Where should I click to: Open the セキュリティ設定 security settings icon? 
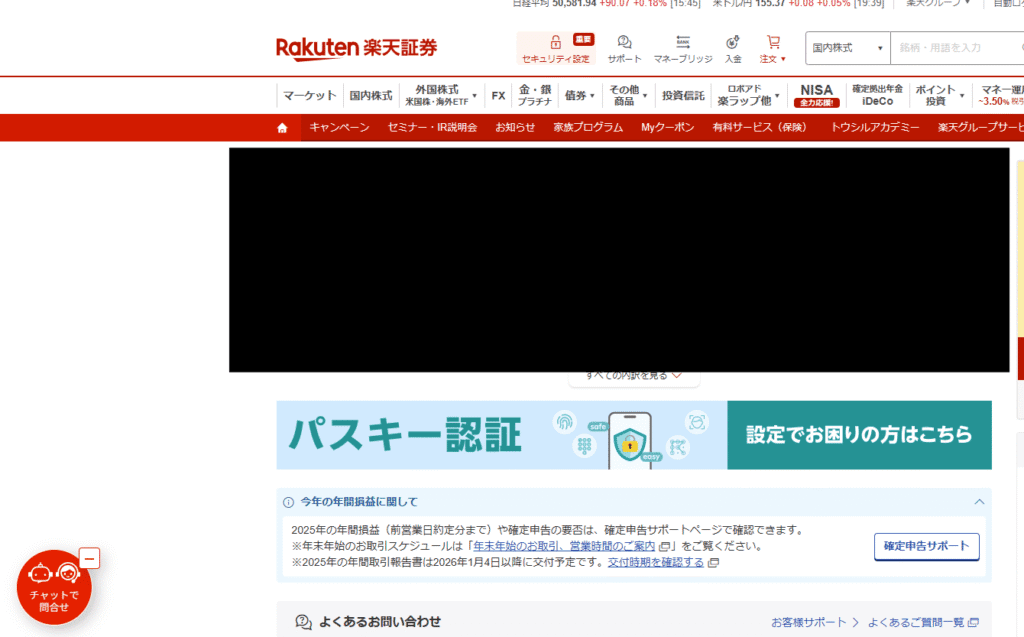pyautogui.click(x=555, y=46)
